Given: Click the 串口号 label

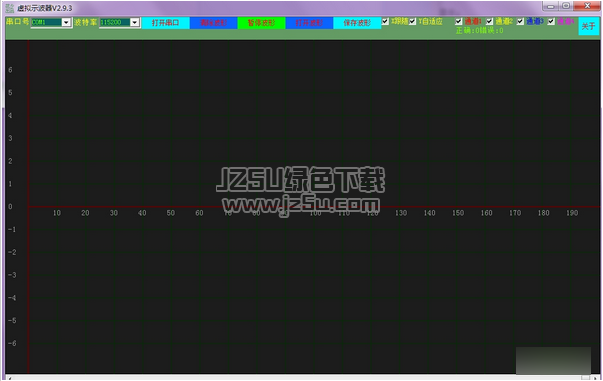Looking at the screenshot, I should [x=18, y=22].
